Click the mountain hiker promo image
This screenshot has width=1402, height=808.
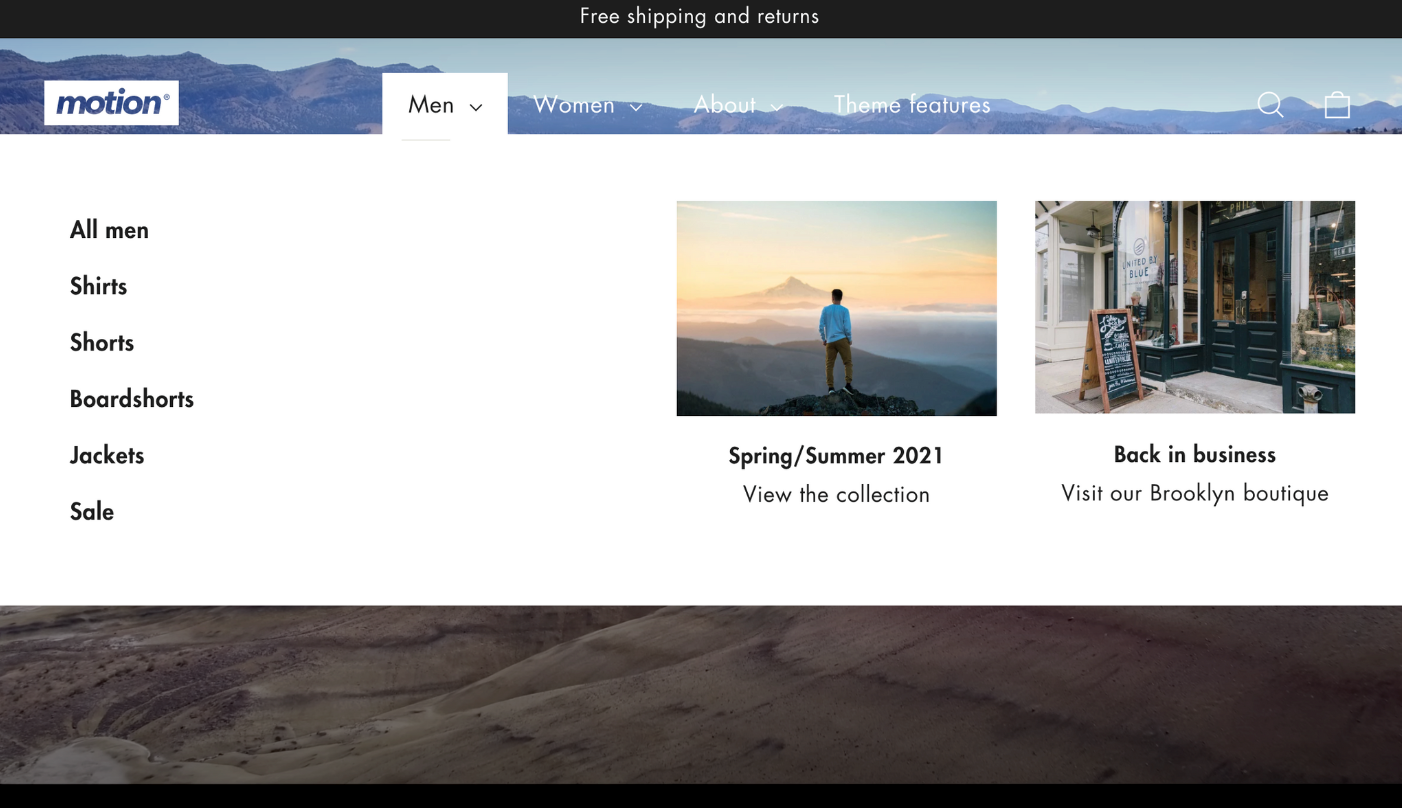point(836,308)
